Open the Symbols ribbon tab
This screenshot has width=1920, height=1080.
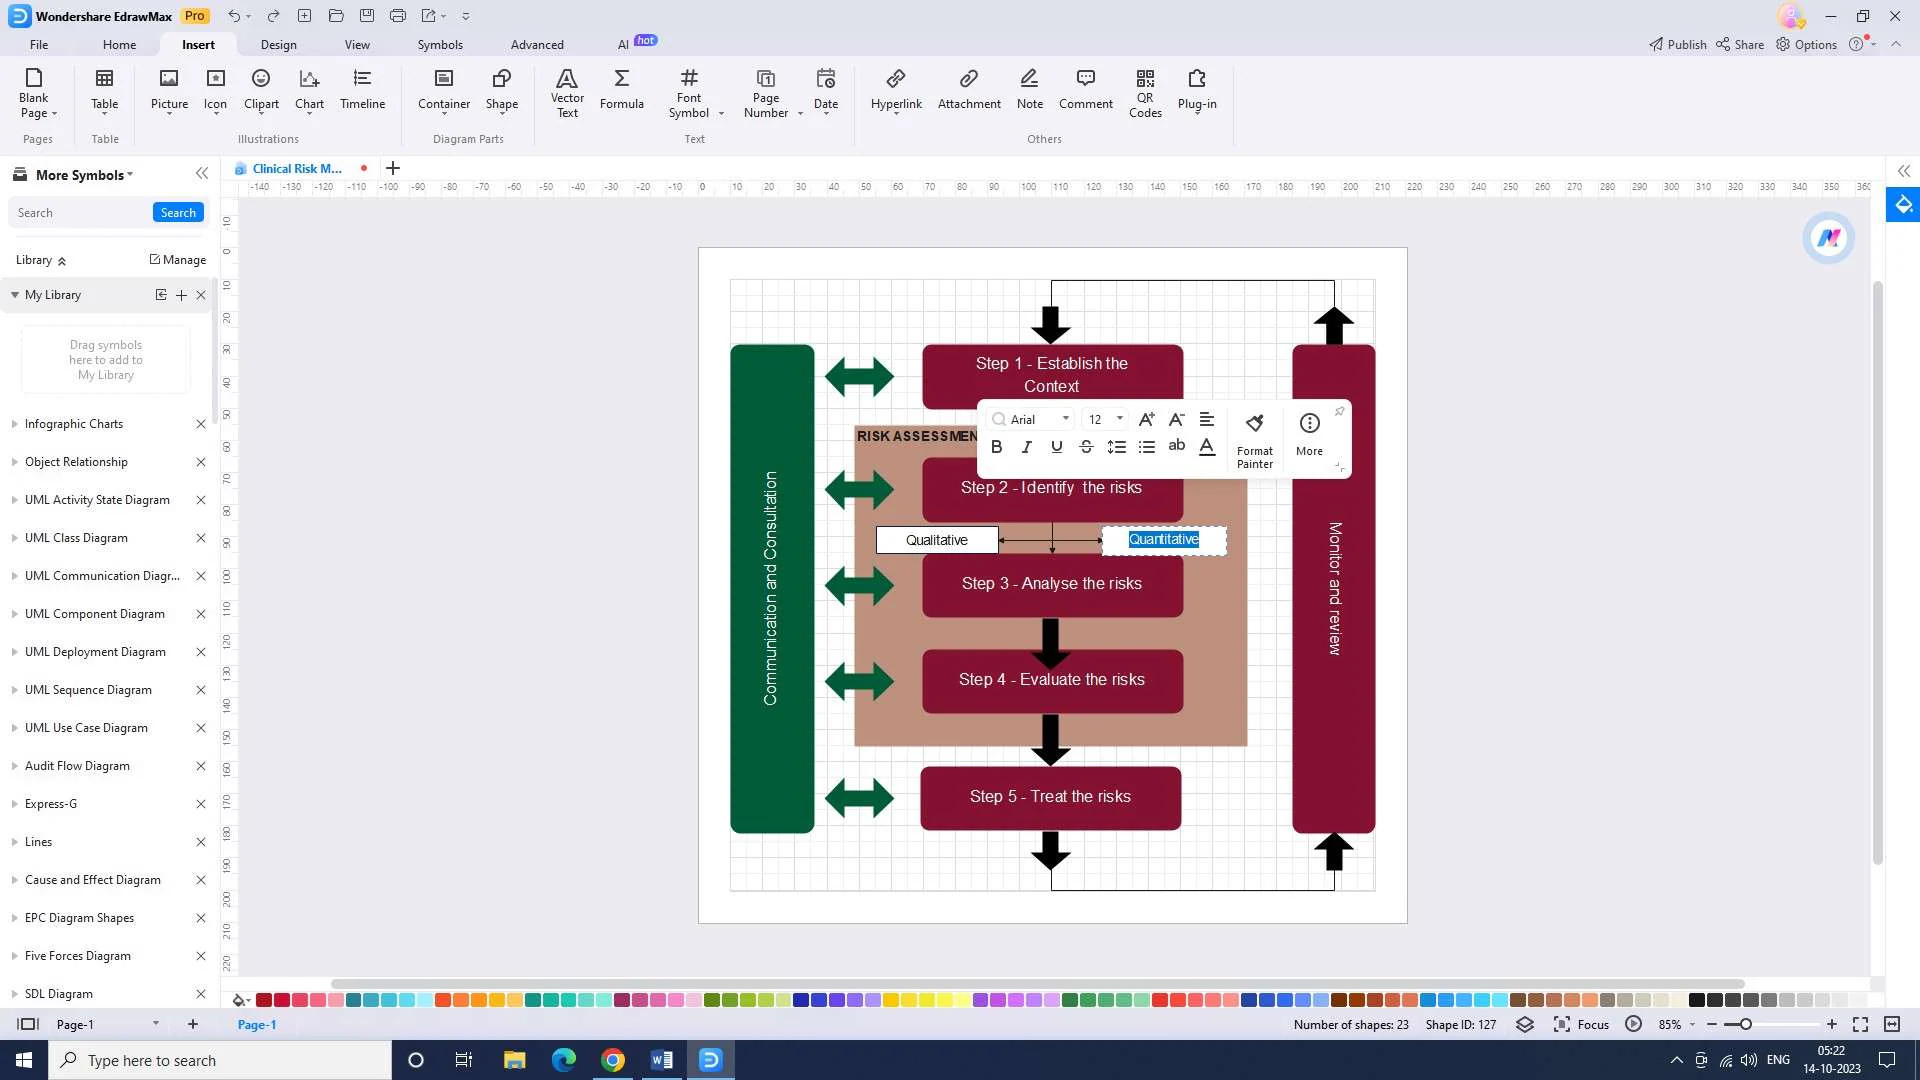click(440, 45)
